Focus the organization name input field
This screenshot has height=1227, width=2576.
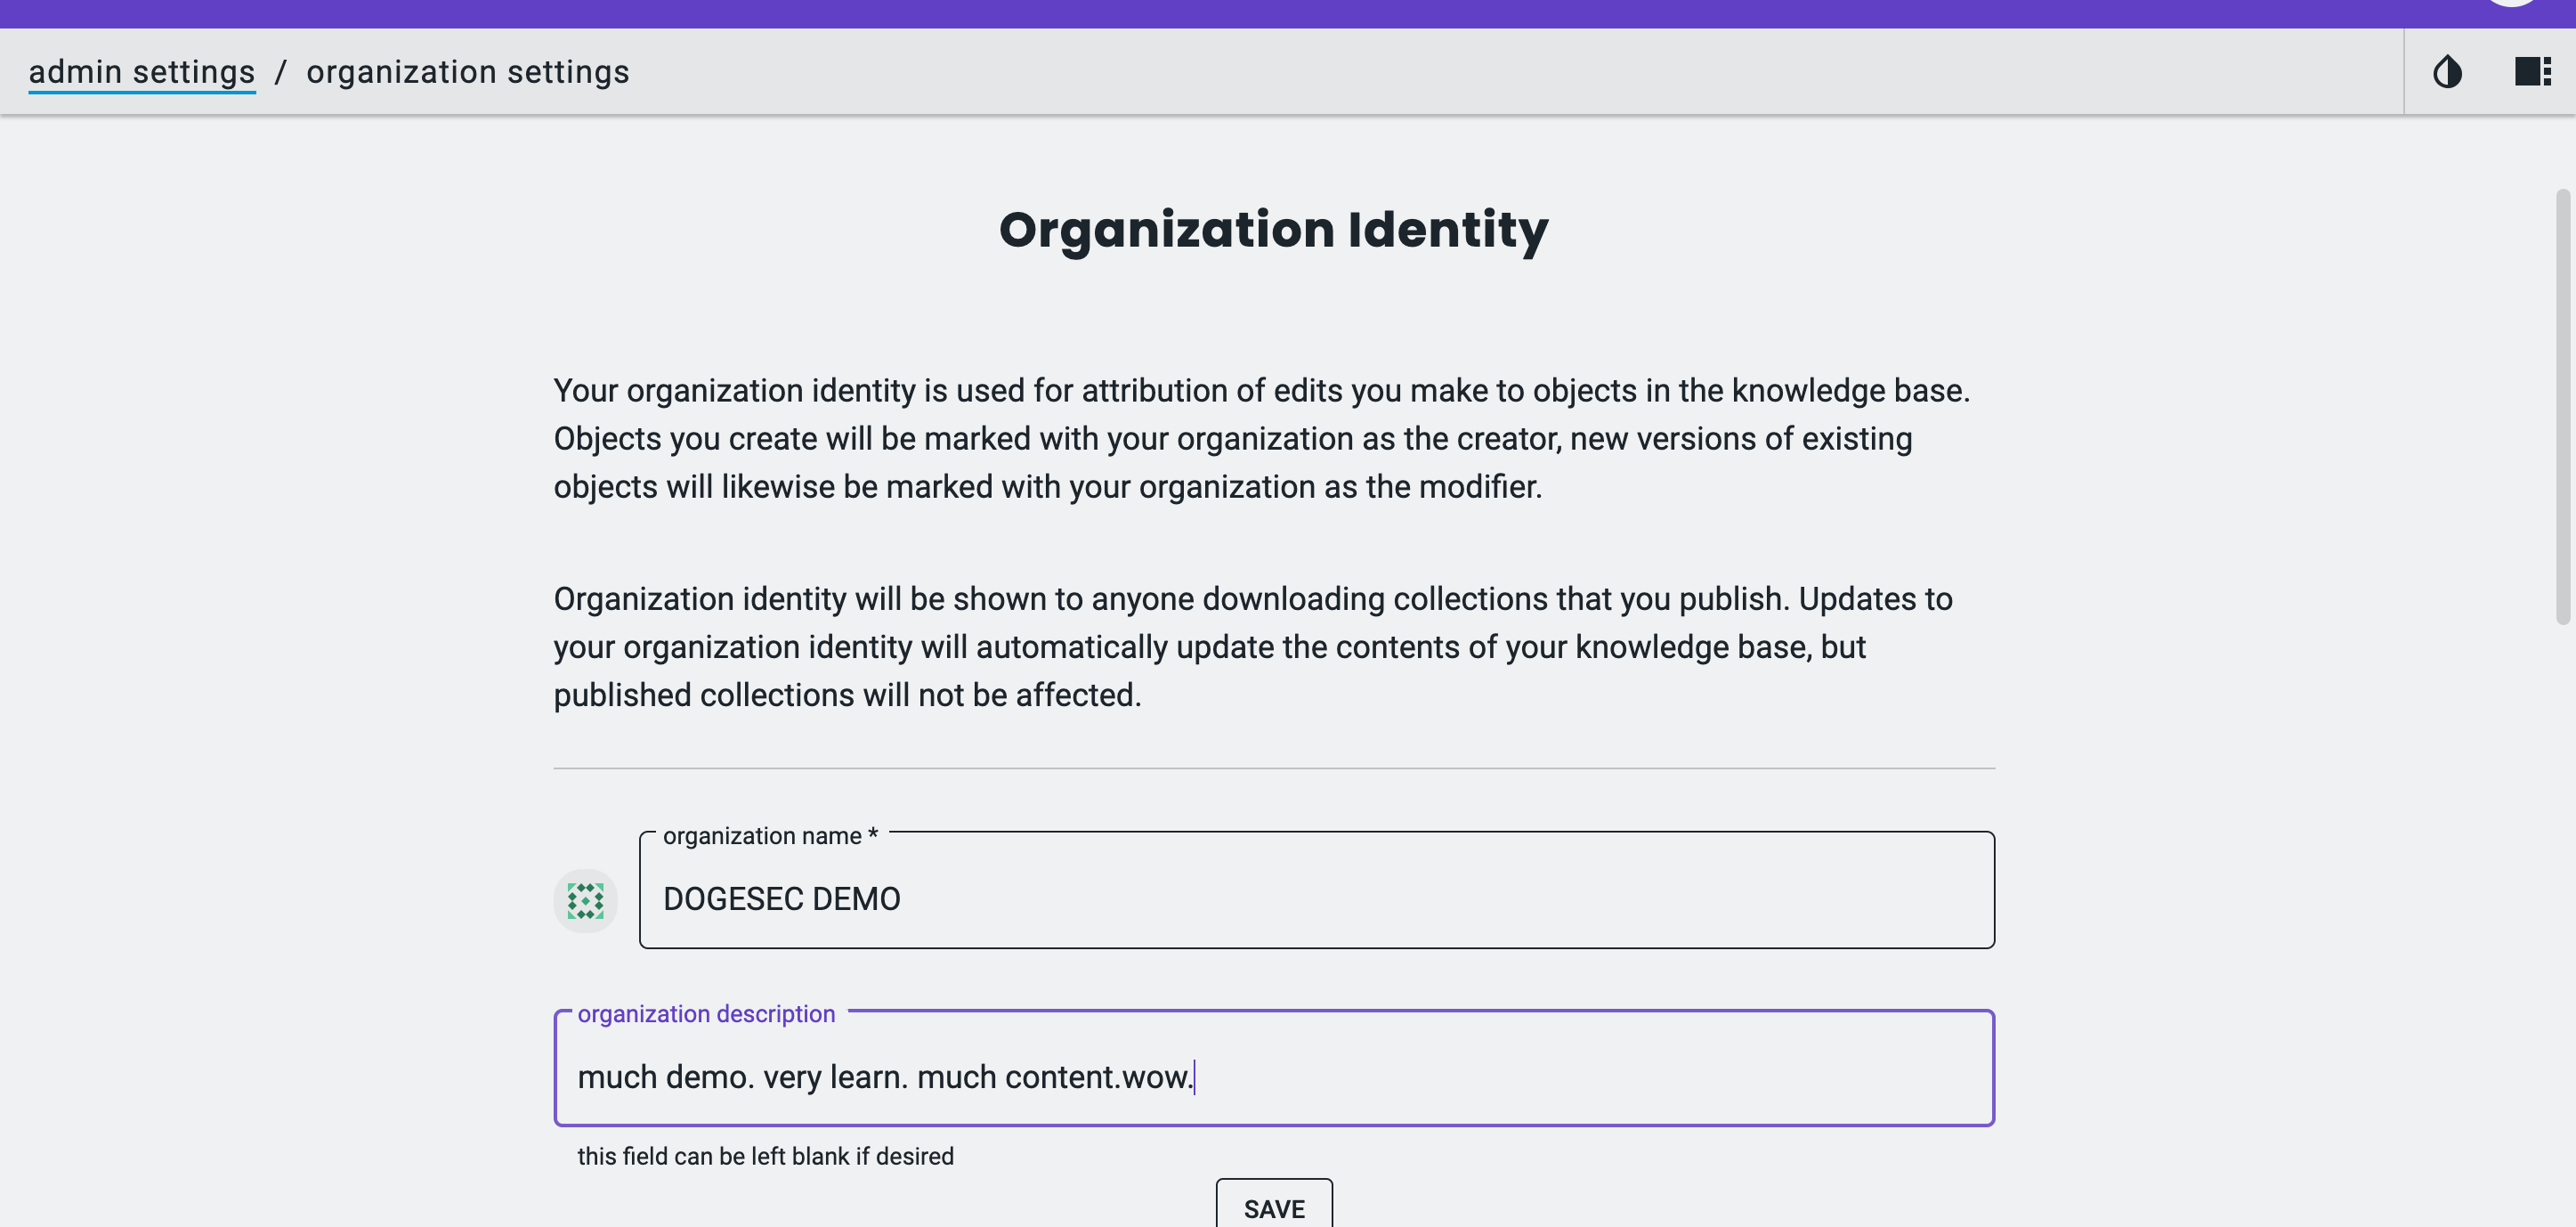coord(1400,898)
